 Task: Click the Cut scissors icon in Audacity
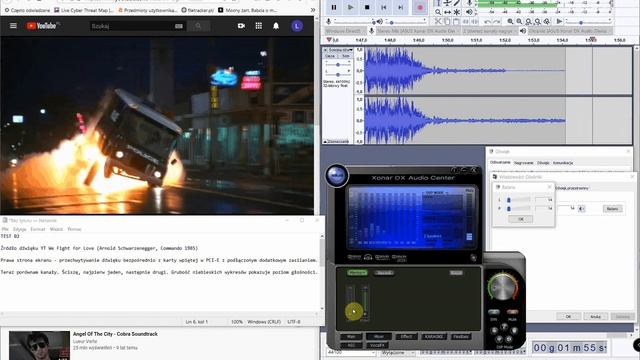[x=438, y=21]
